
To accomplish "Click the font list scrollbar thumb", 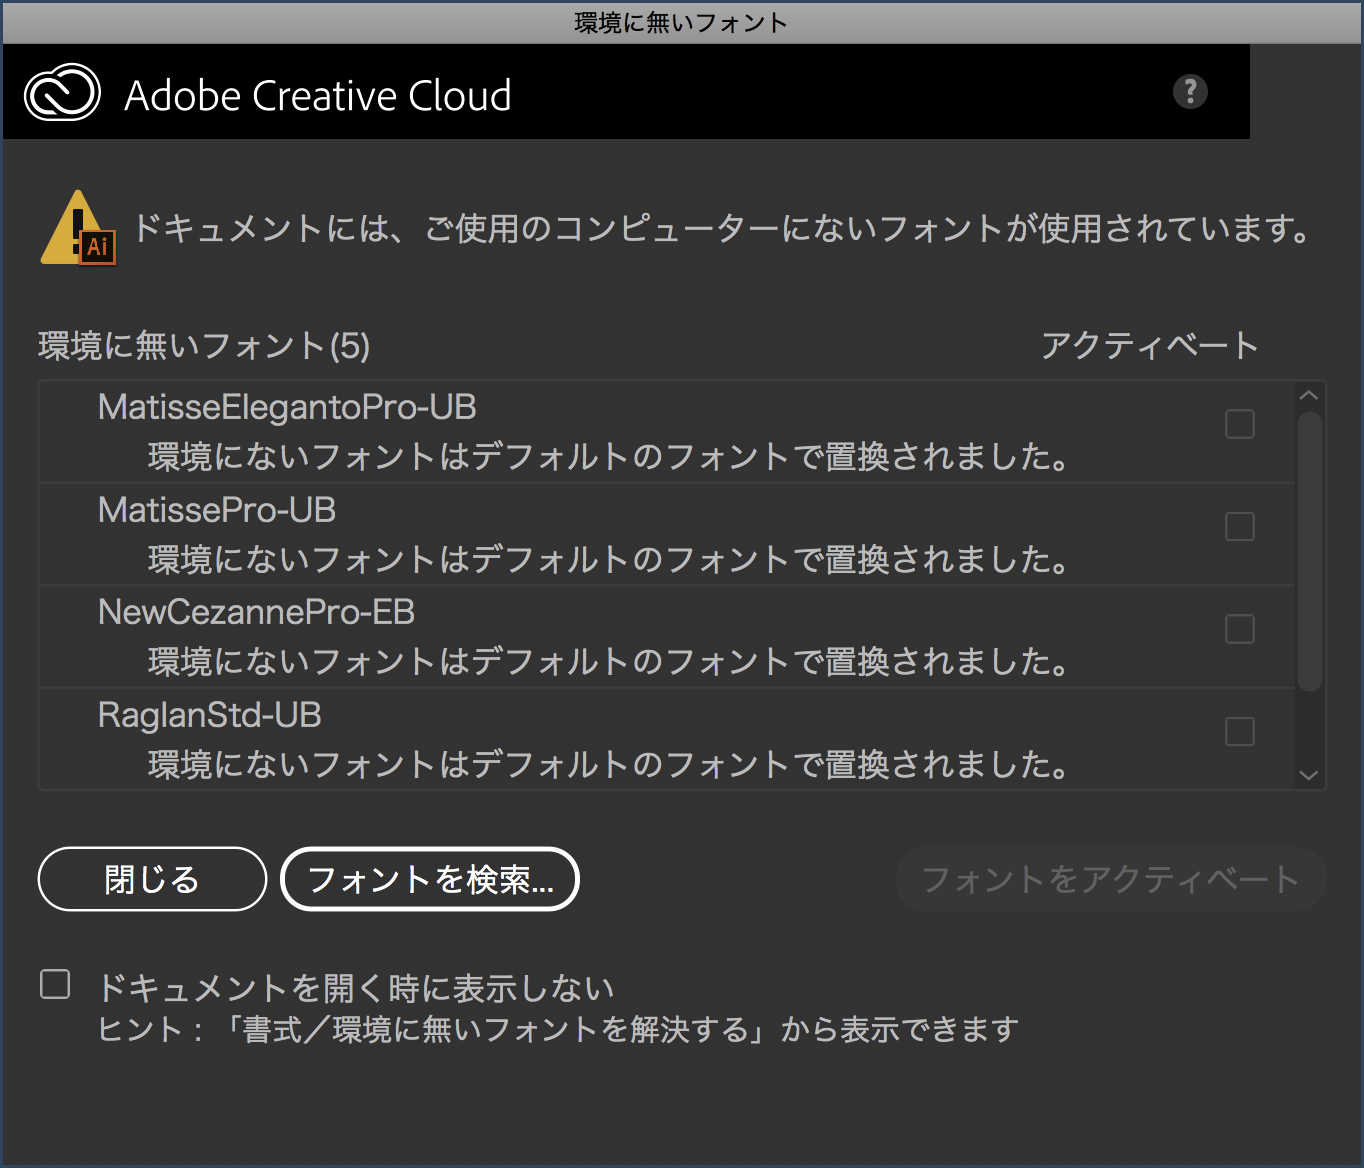I will pyautogui.click(x=1309, y=551).
